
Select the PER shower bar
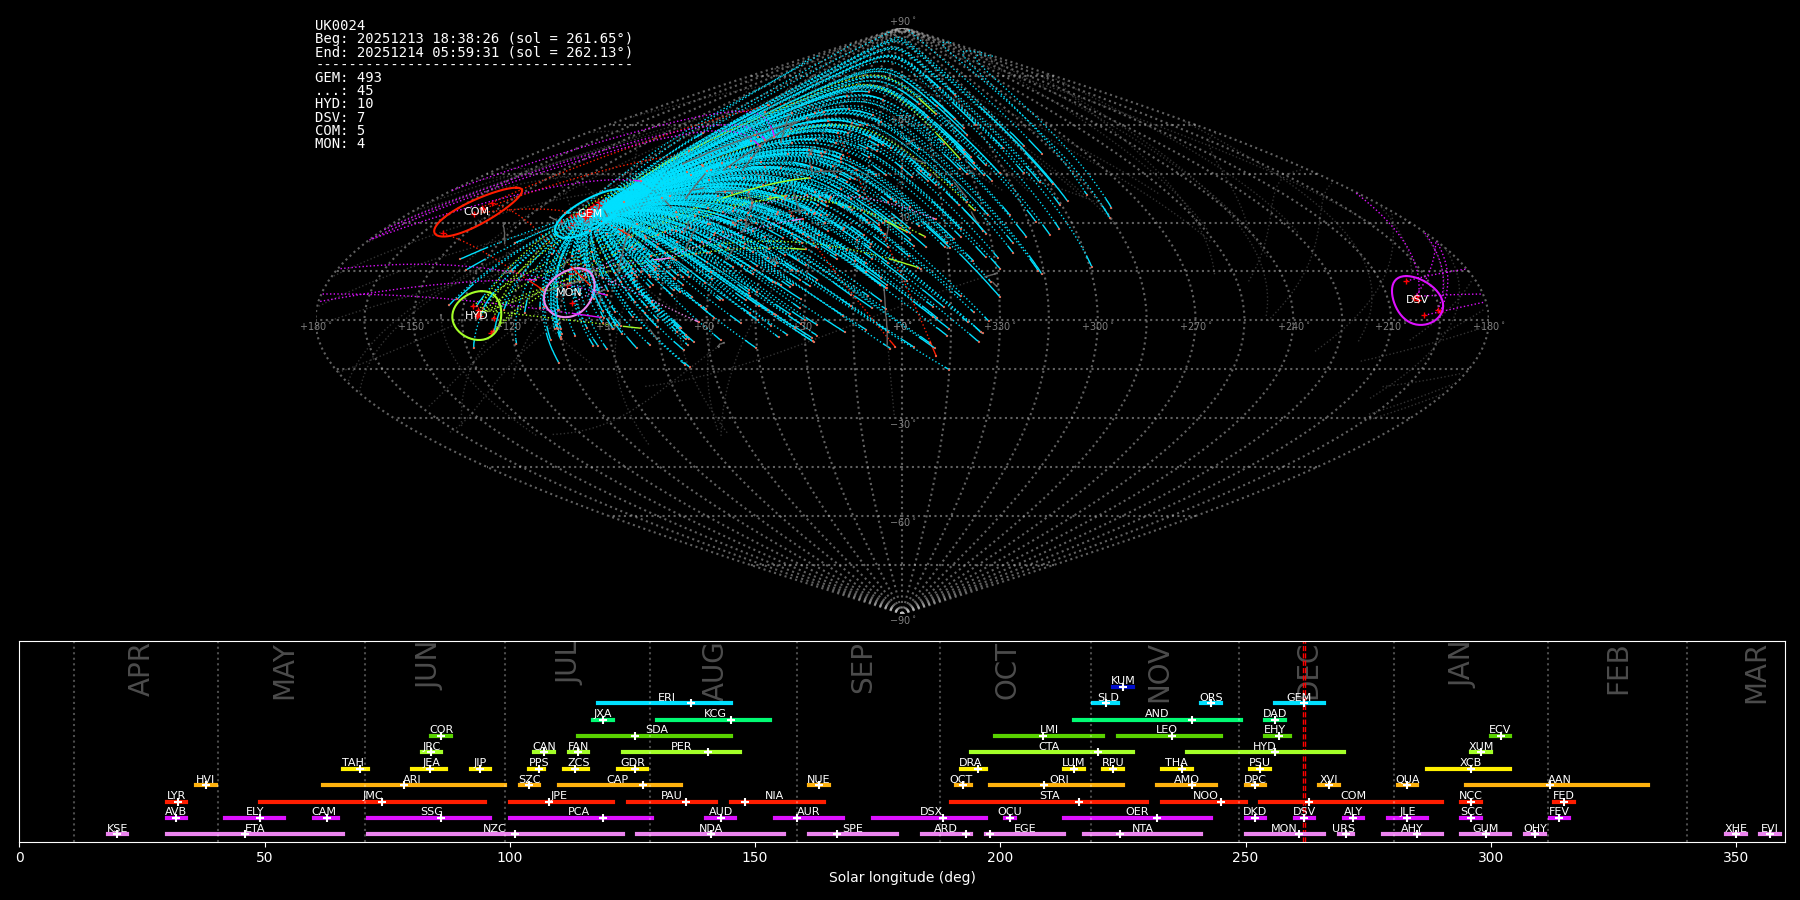[681, 752]
